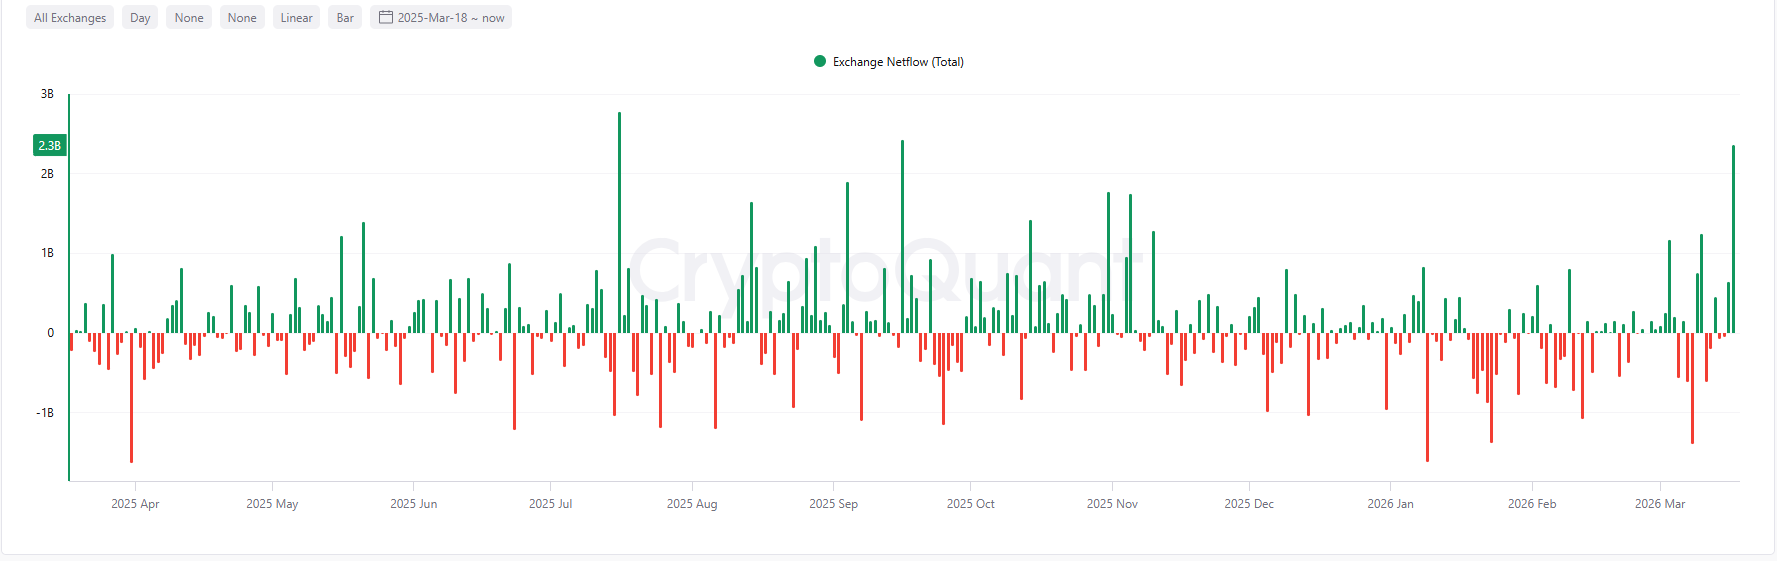Viewport: 1777px width, 561px height.
Task: Click the green 2.3B value label
Action: [x=50, y=146]
